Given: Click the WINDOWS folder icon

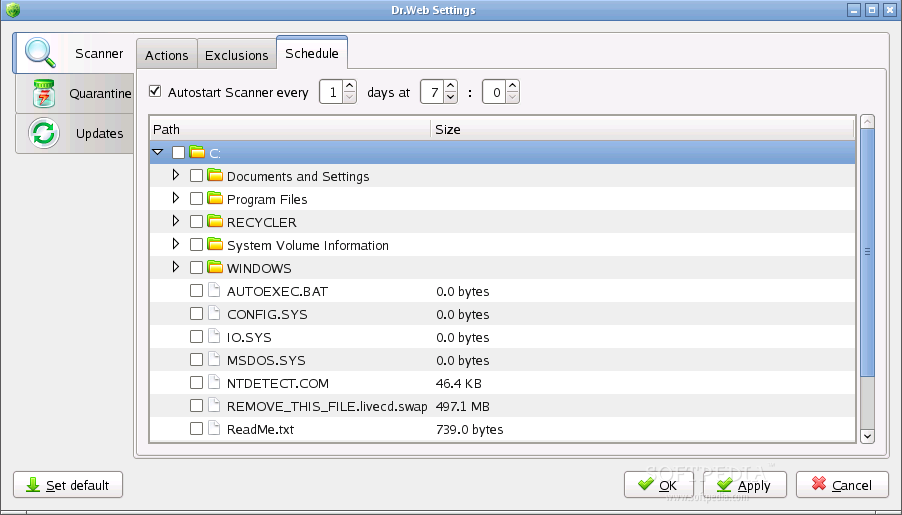Looking at the screenshot, I should coord(215,267).
